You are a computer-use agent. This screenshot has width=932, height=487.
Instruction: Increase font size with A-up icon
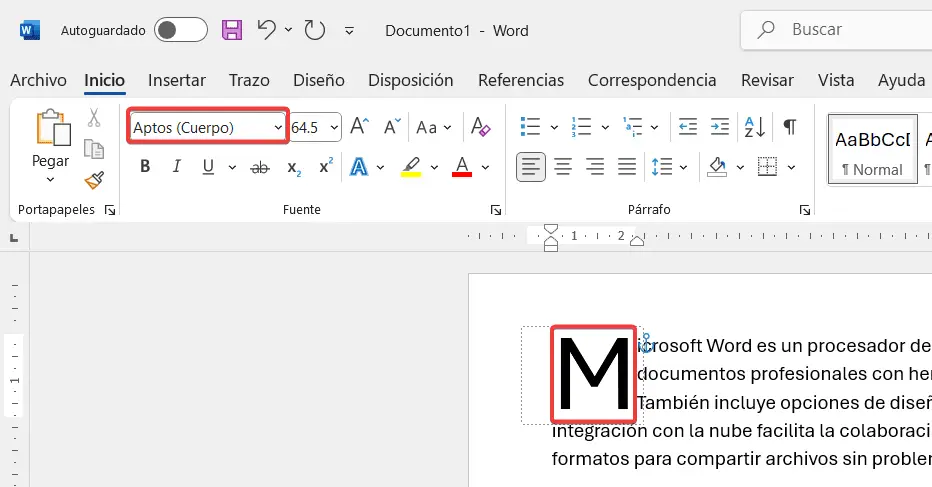(359, 126)
